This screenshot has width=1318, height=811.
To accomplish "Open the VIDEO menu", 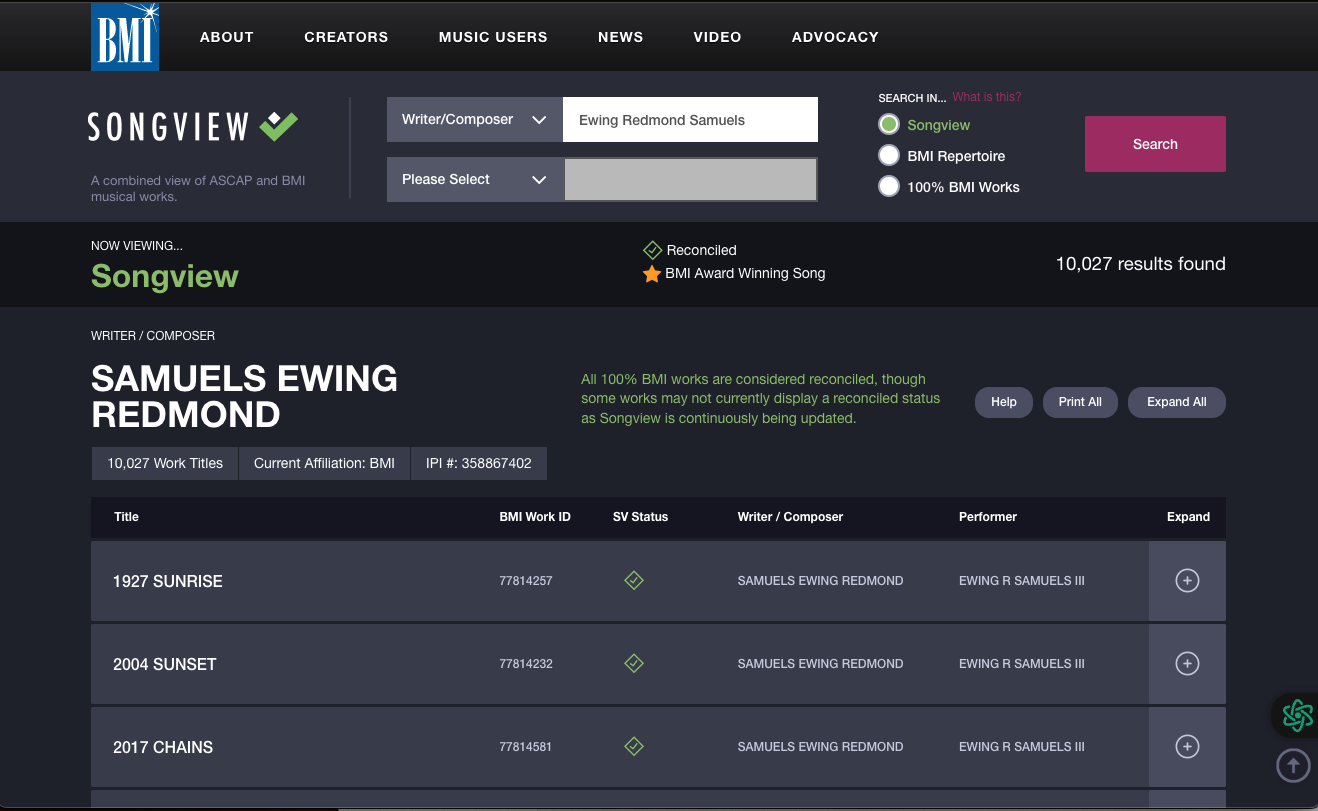I will click(718, 37).
